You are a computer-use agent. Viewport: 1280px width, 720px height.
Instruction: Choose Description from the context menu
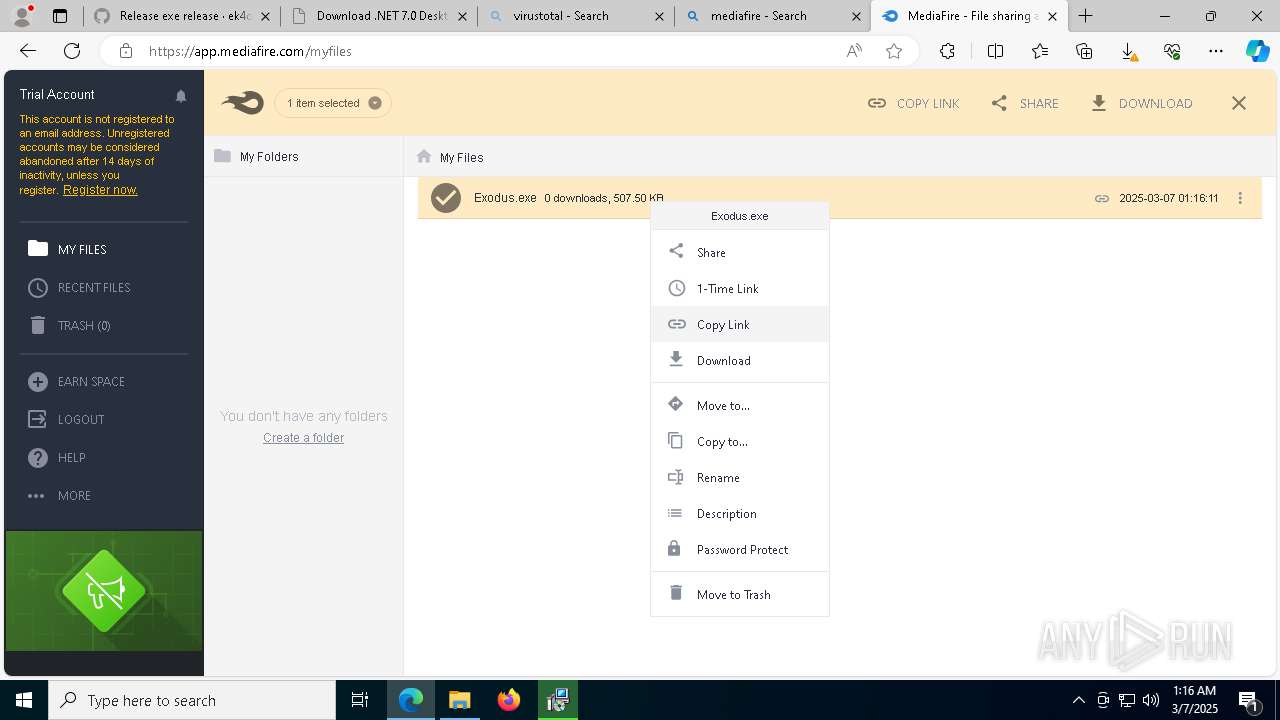pyautogui.click(x=740, y=513)
